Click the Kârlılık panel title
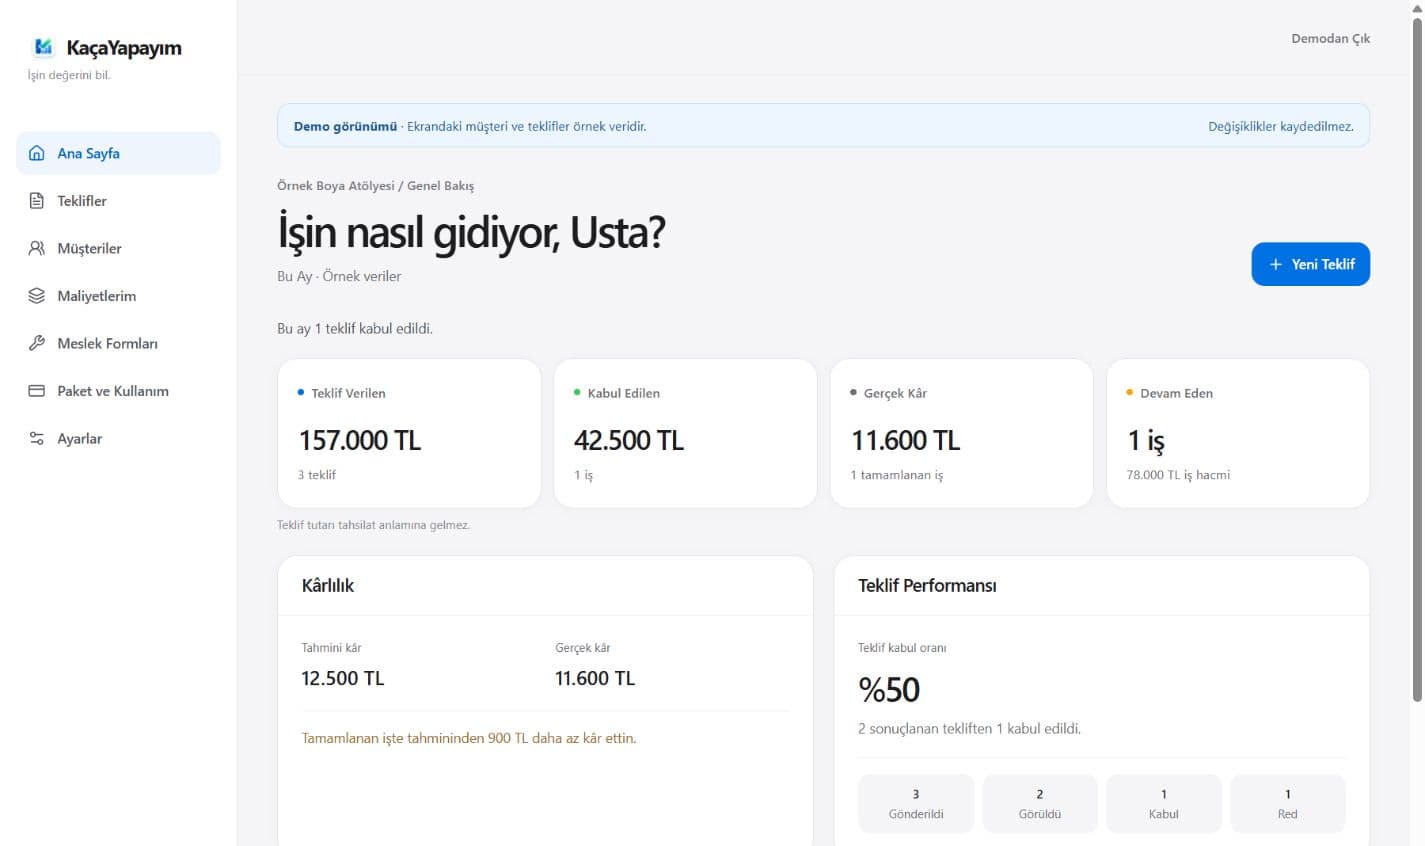The image size is (1425, 846). click(328, 586)
